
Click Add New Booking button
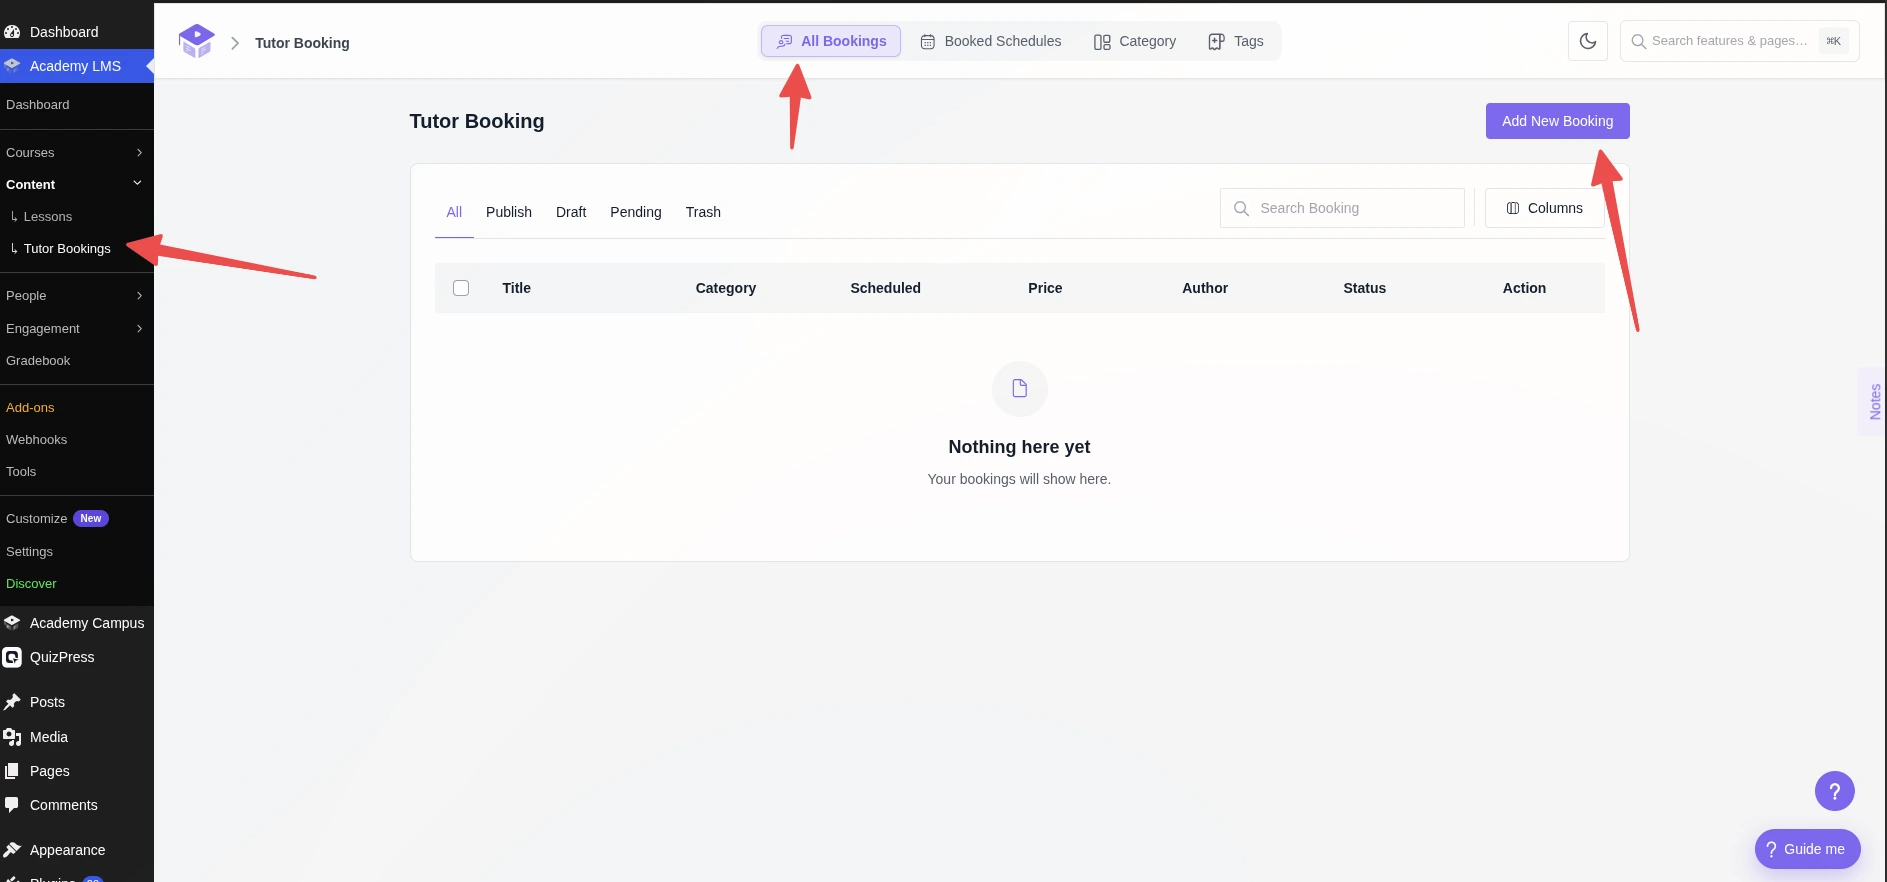point(1558,121)
